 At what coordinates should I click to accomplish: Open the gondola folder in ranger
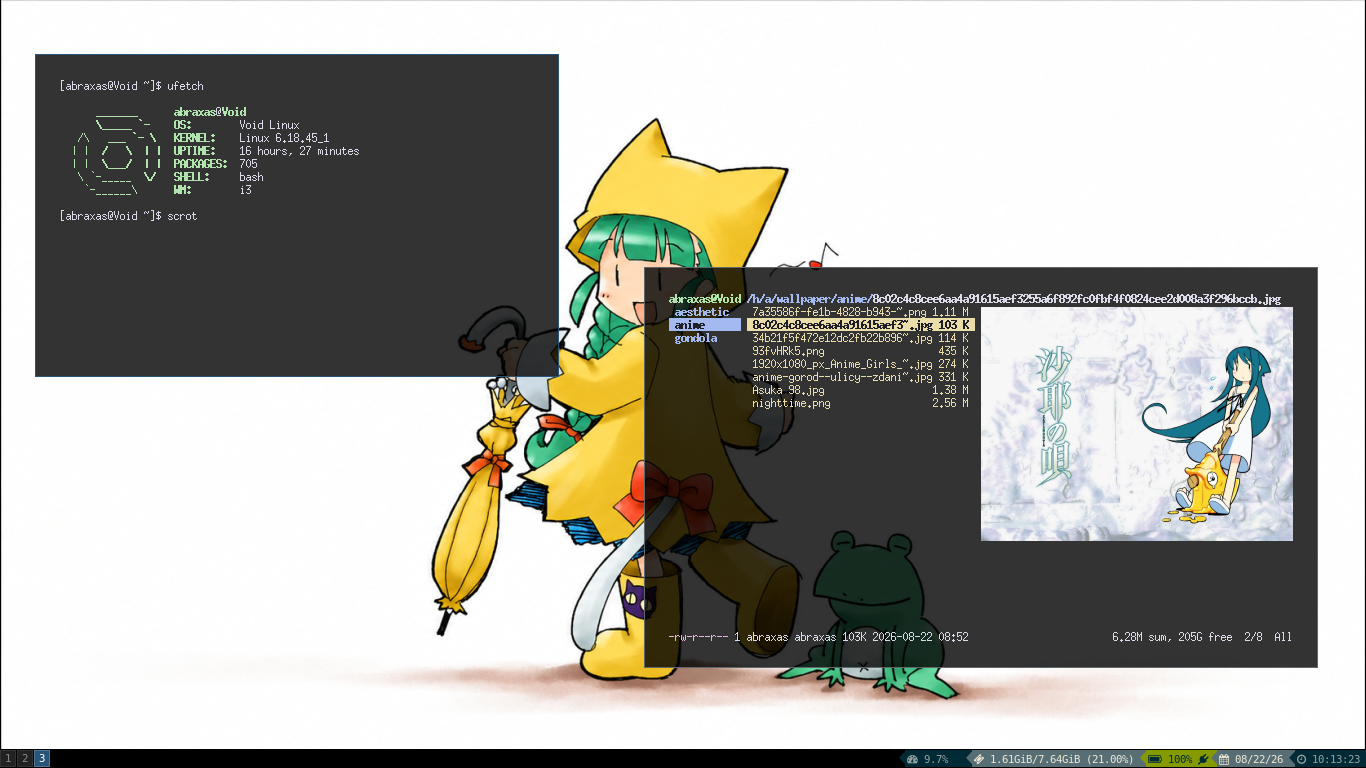pos(696,338)
